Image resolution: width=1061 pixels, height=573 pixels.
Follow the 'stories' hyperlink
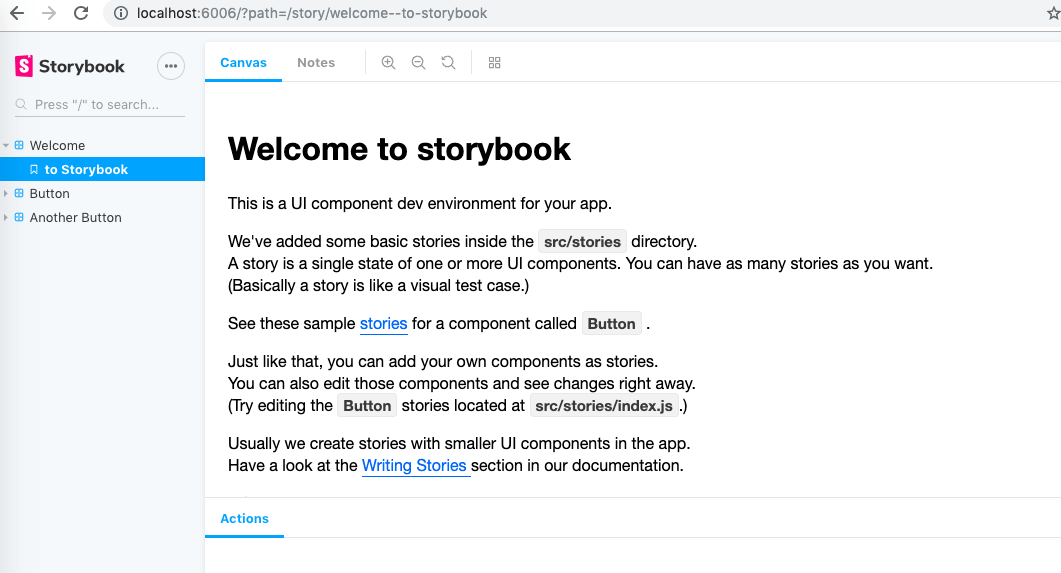click(x=384, y=324)
